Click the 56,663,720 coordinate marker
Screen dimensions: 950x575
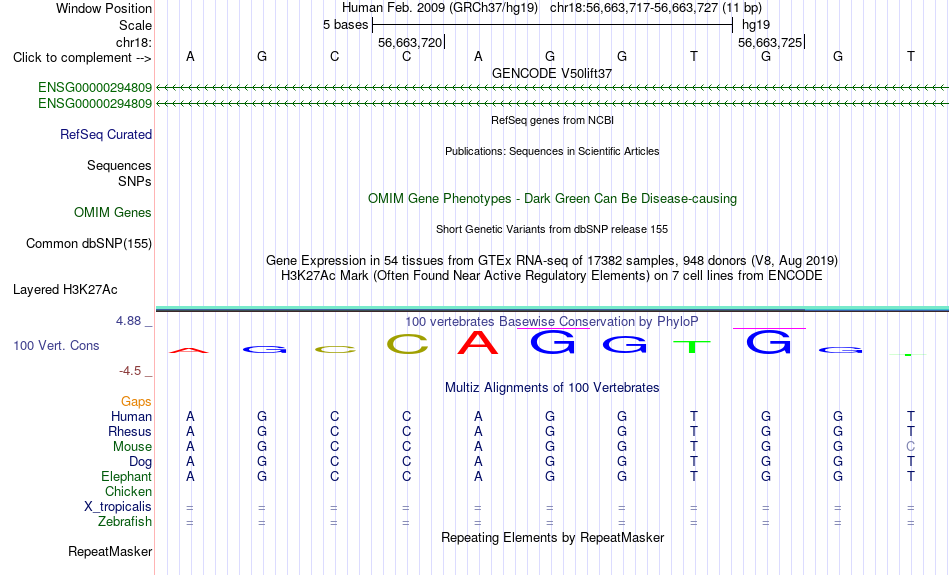(x=410, y=42)
